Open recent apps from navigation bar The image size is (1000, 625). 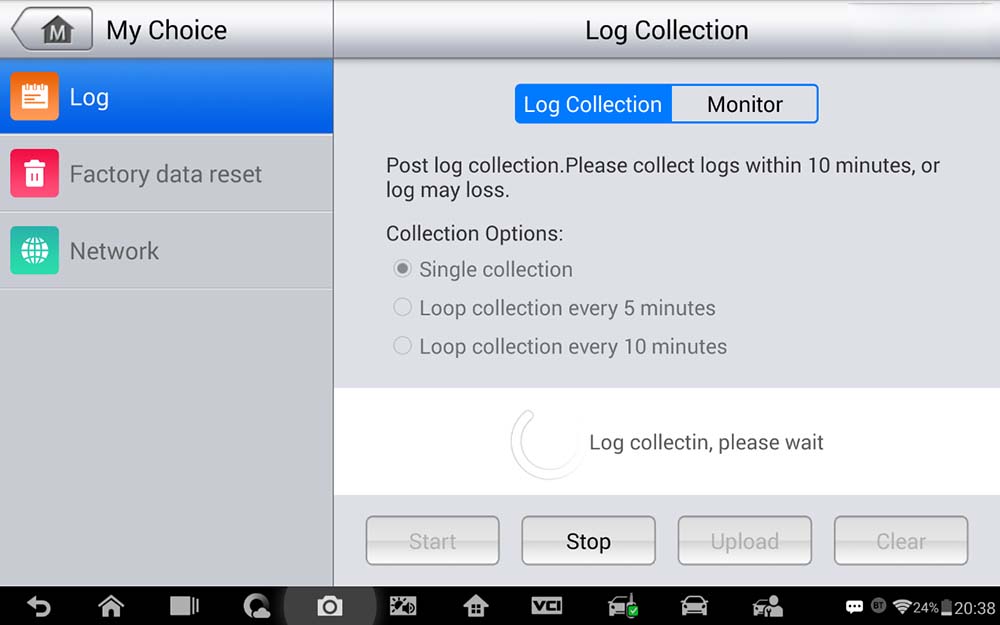point(184,606)
